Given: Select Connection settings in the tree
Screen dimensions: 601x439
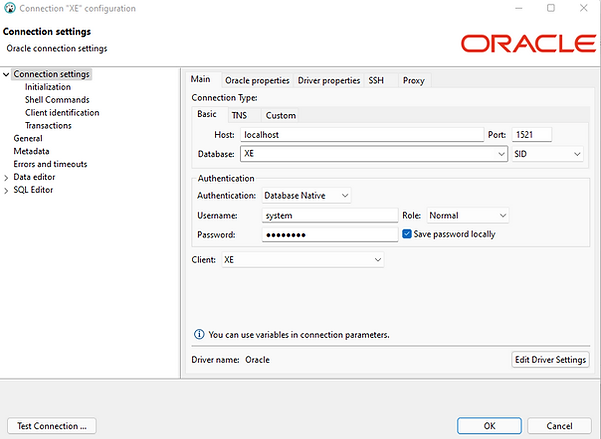Looking at the screenshot, I should click(51, 74).
